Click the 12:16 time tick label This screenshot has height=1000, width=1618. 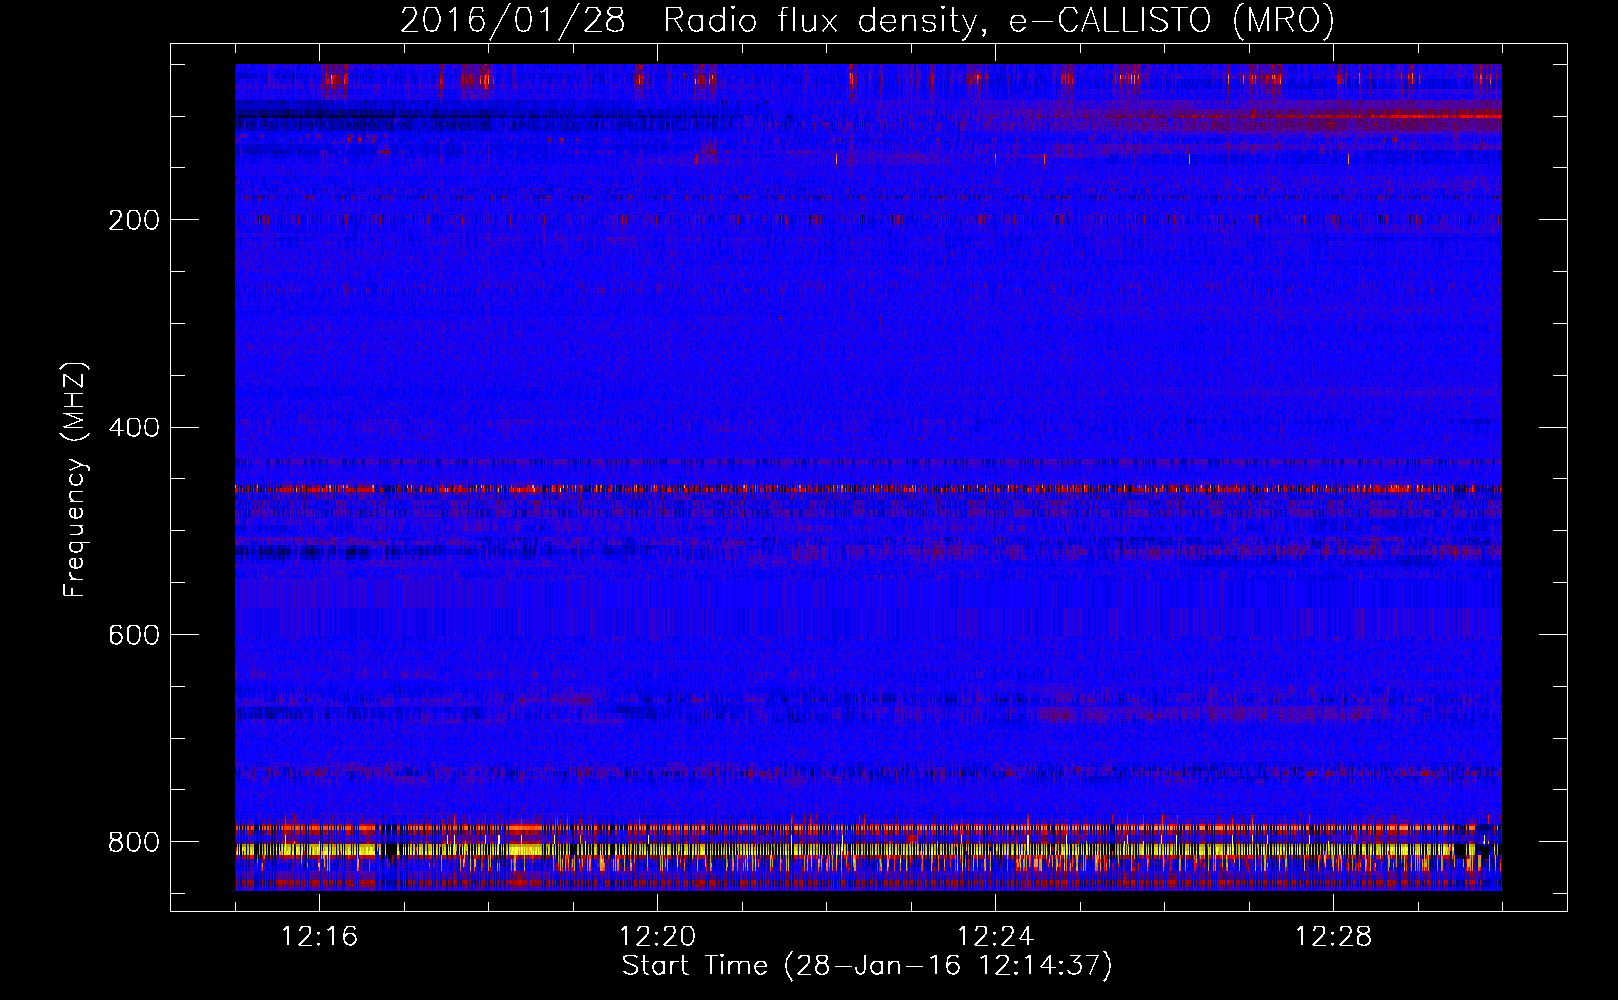(319, 937)
